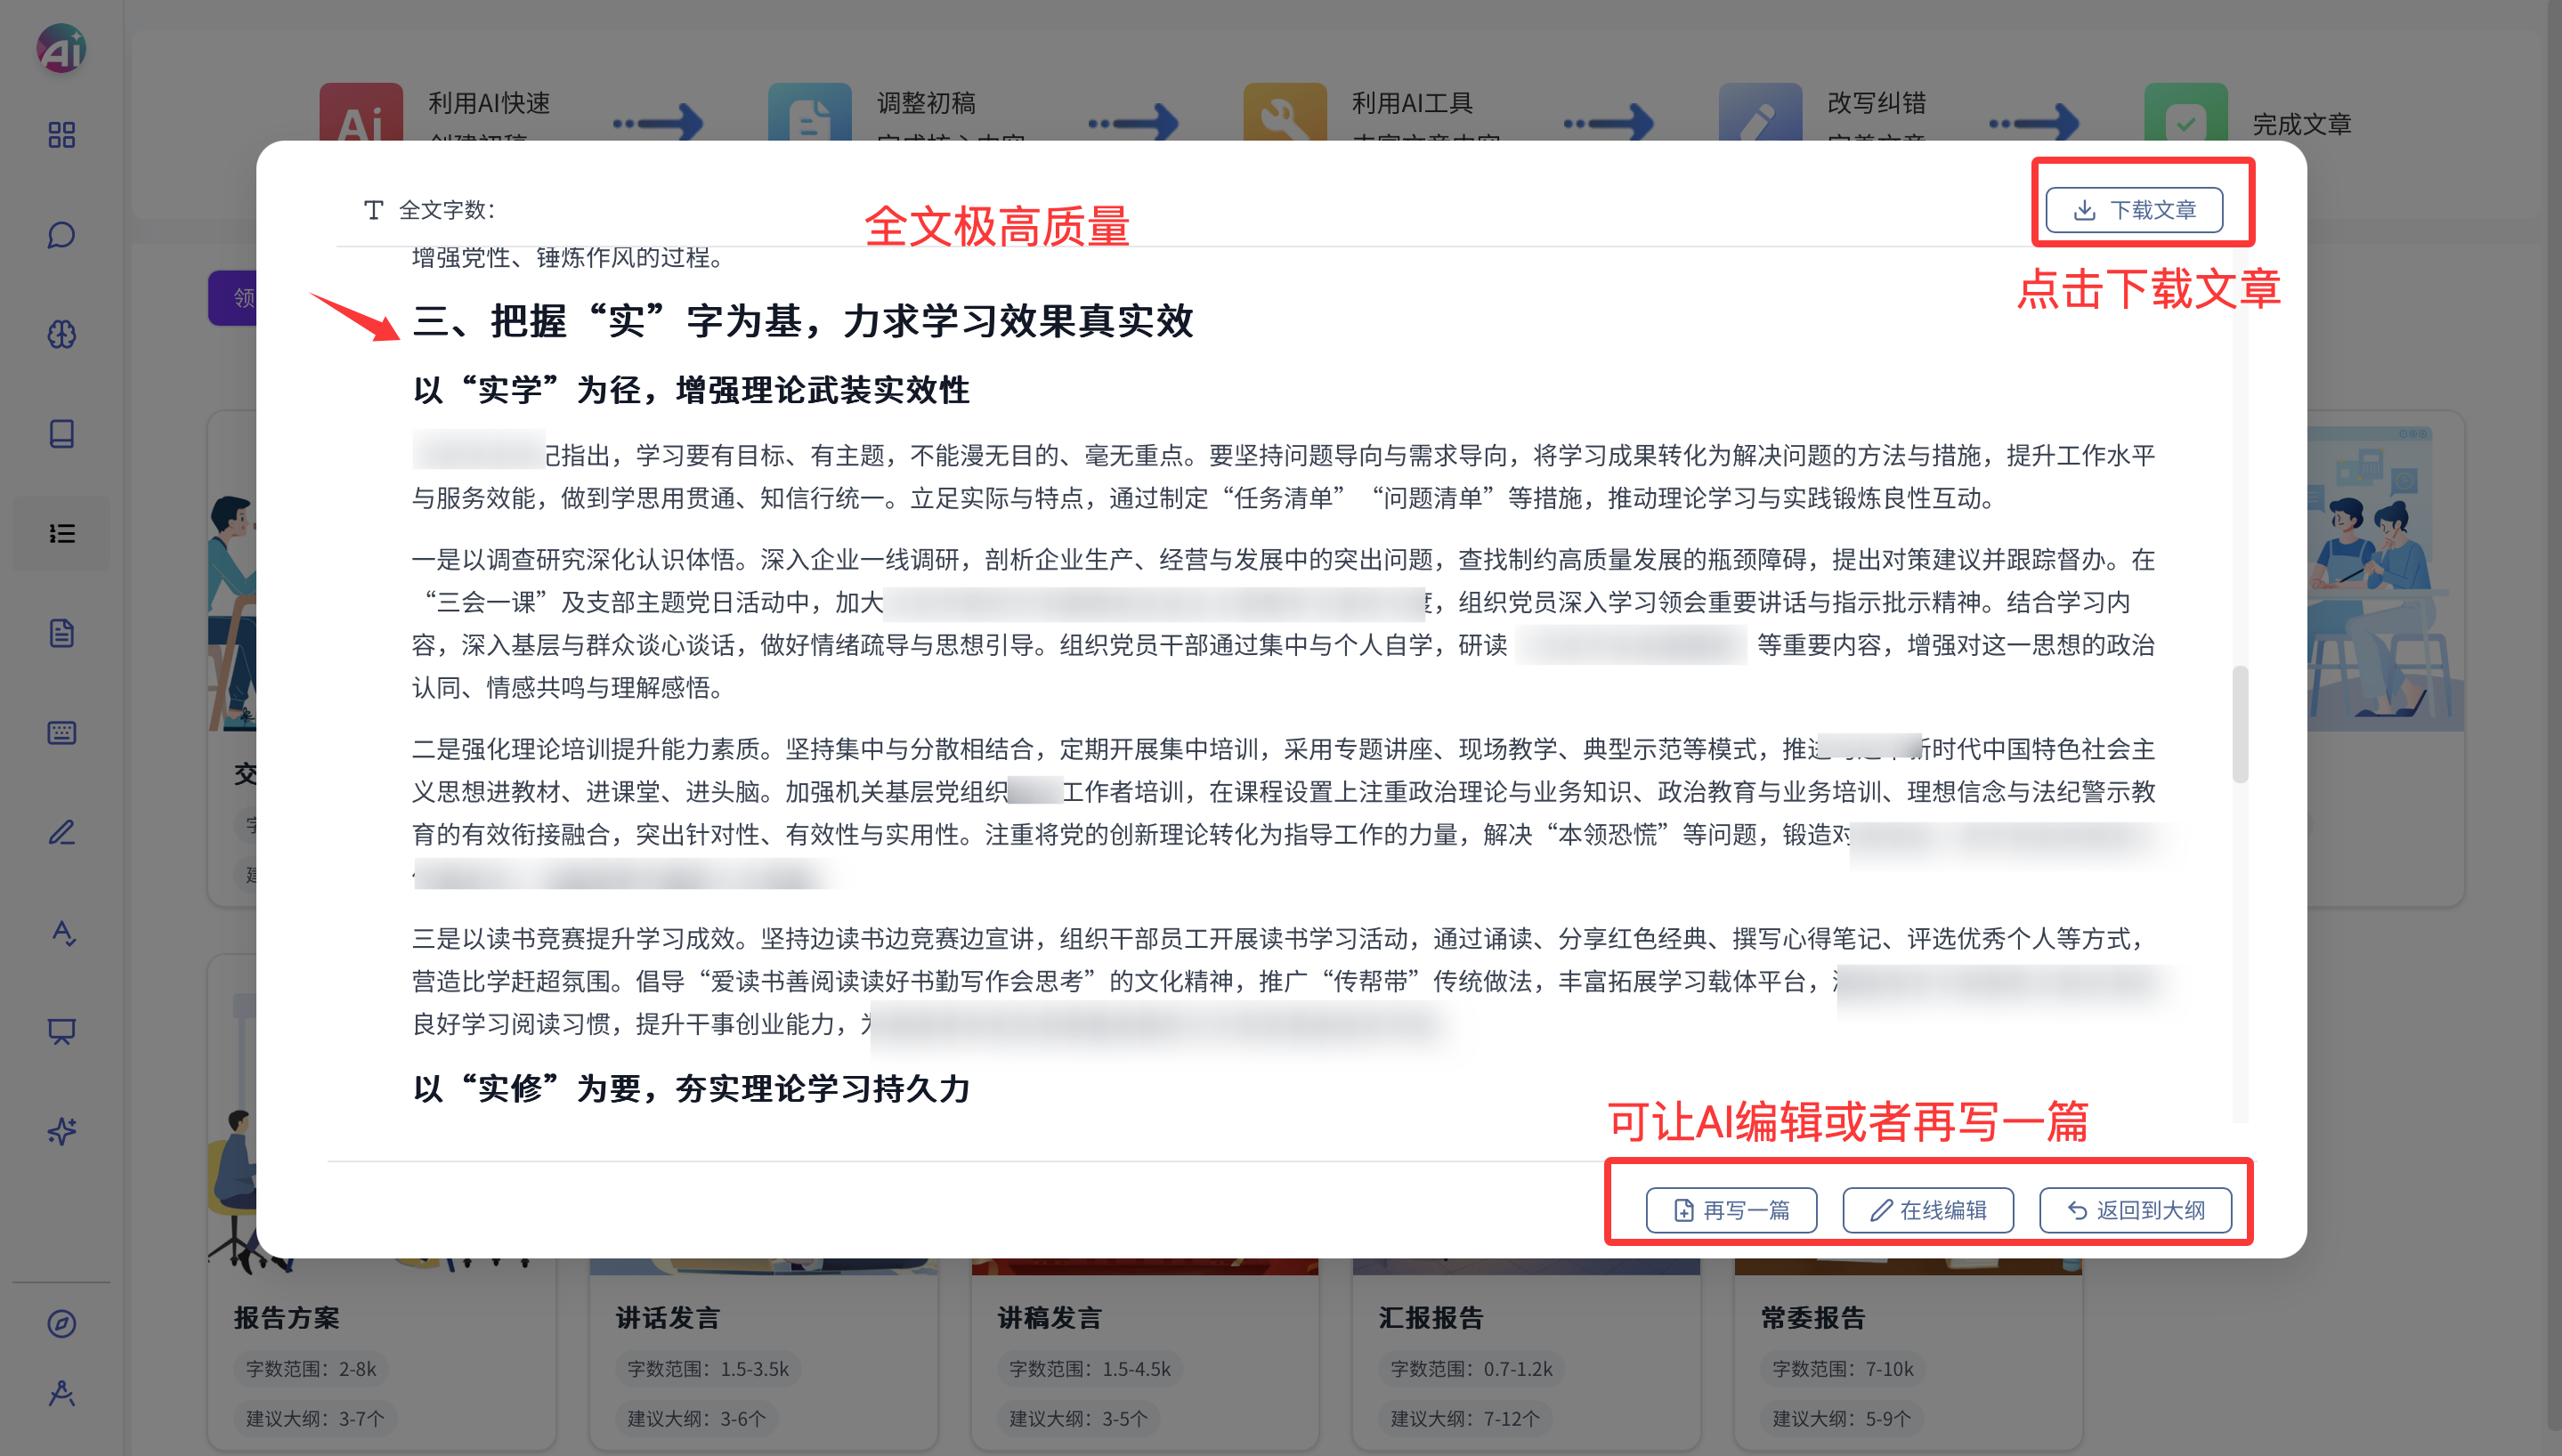The height and width of the screenshot is (1456, 2562).
Task: Click the sparkle stars icon in sidebar
Action: click(61, 1131)
